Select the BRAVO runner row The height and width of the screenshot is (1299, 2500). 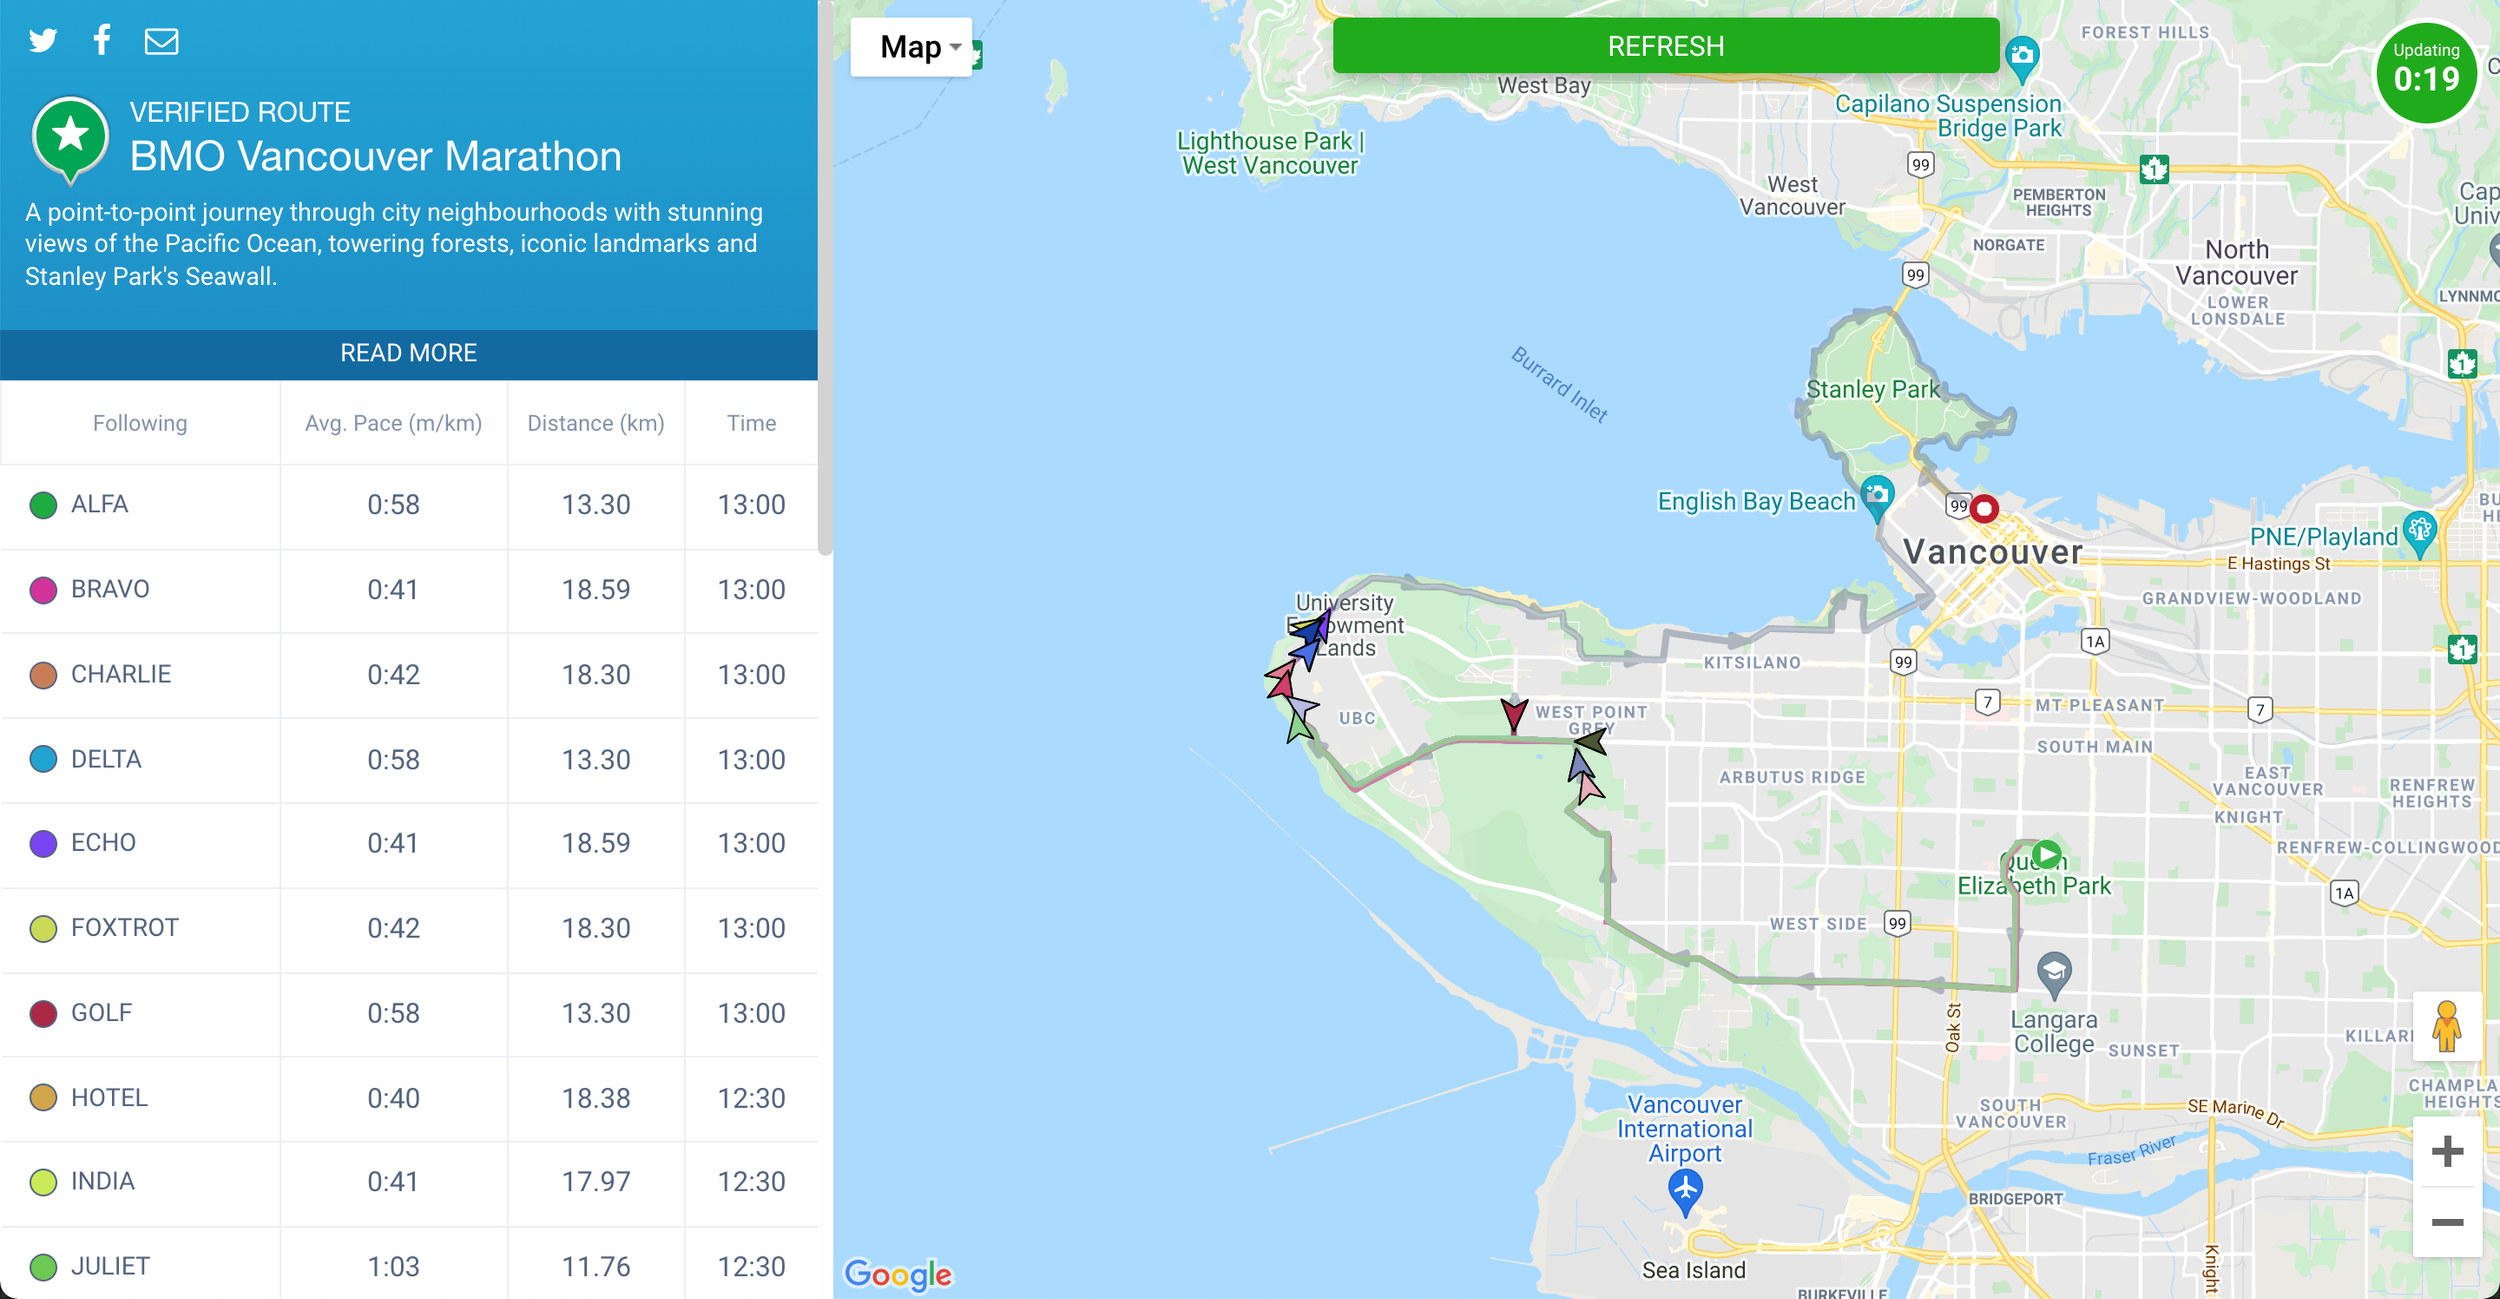point(110,589)
